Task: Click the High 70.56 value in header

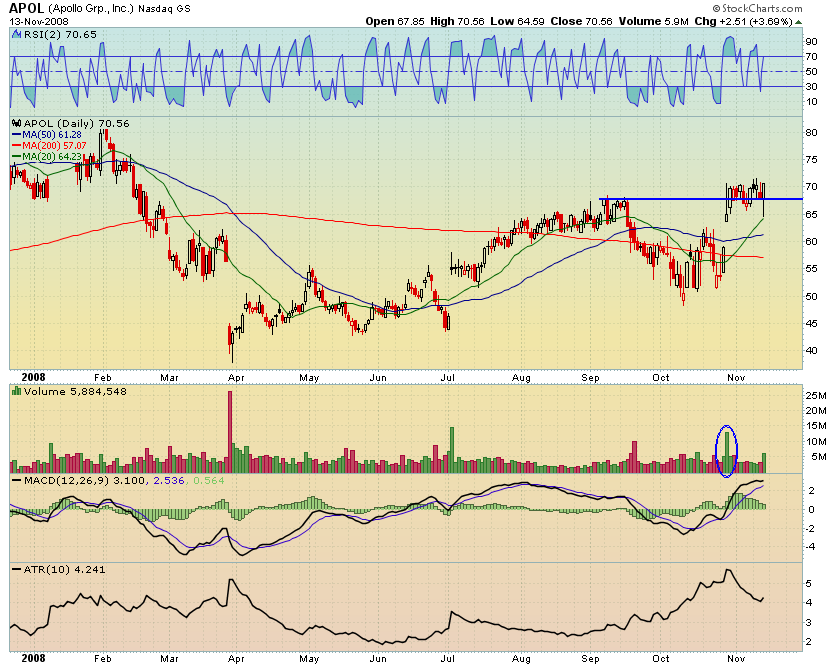Action: pyautogui.click(x=457, y=22)
